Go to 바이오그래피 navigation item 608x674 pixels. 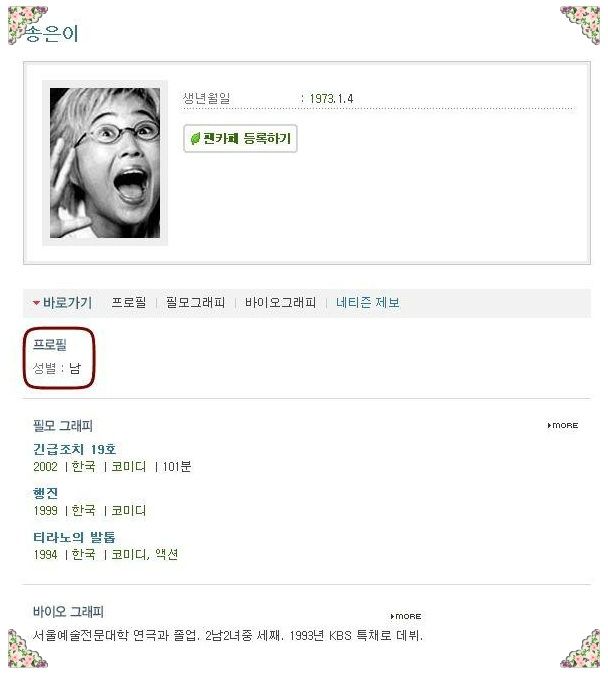click(x=280, y=302)
